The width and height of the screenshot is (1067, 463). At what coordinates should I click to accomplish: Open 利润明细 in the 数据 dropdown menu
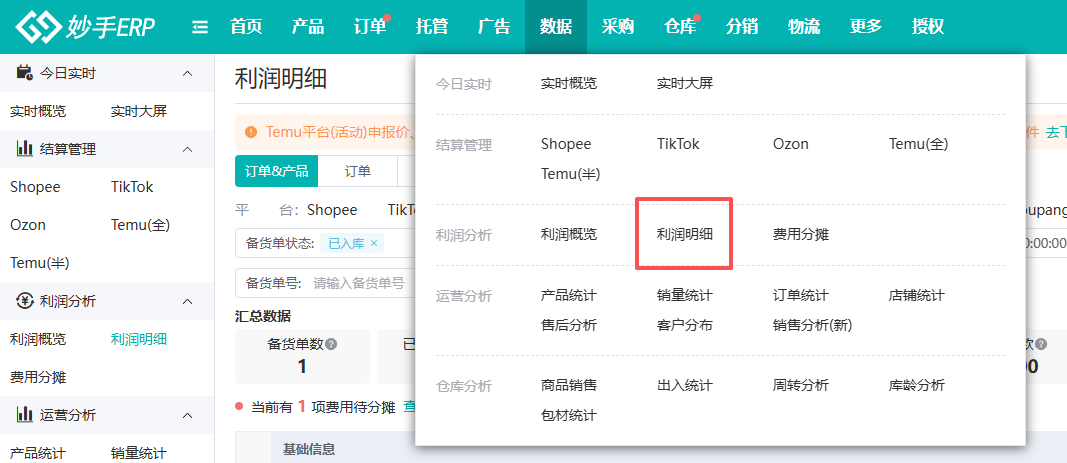coord(684,234)
